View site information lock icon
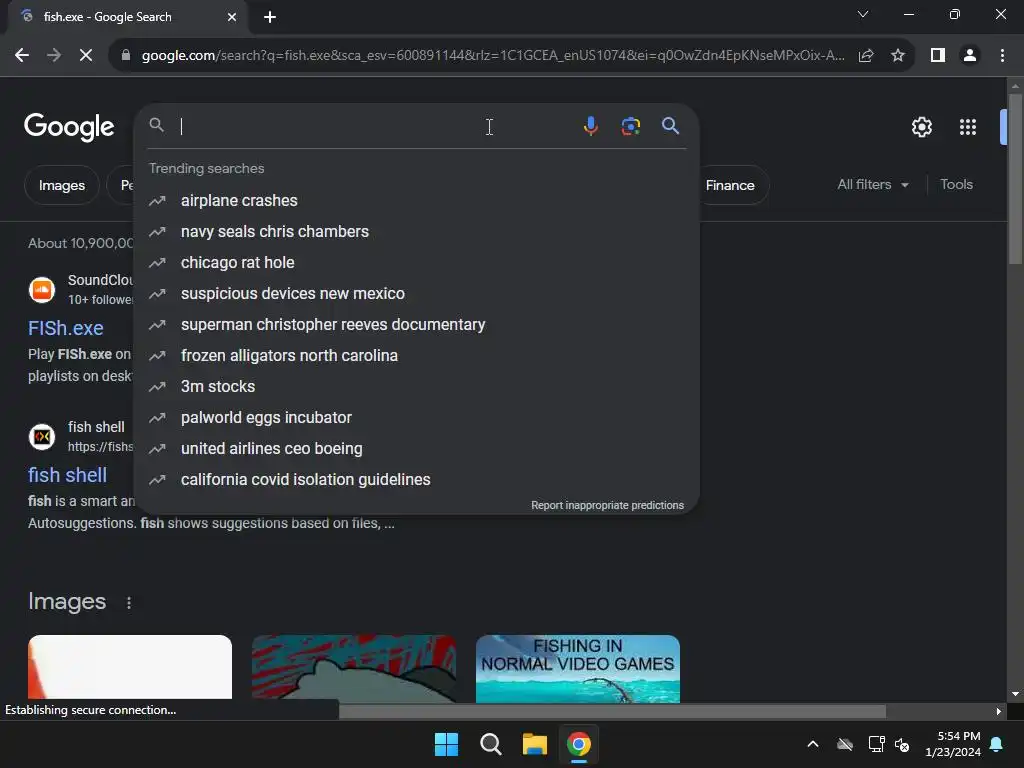Screen dimensions: 1024x768 [126, 56]
